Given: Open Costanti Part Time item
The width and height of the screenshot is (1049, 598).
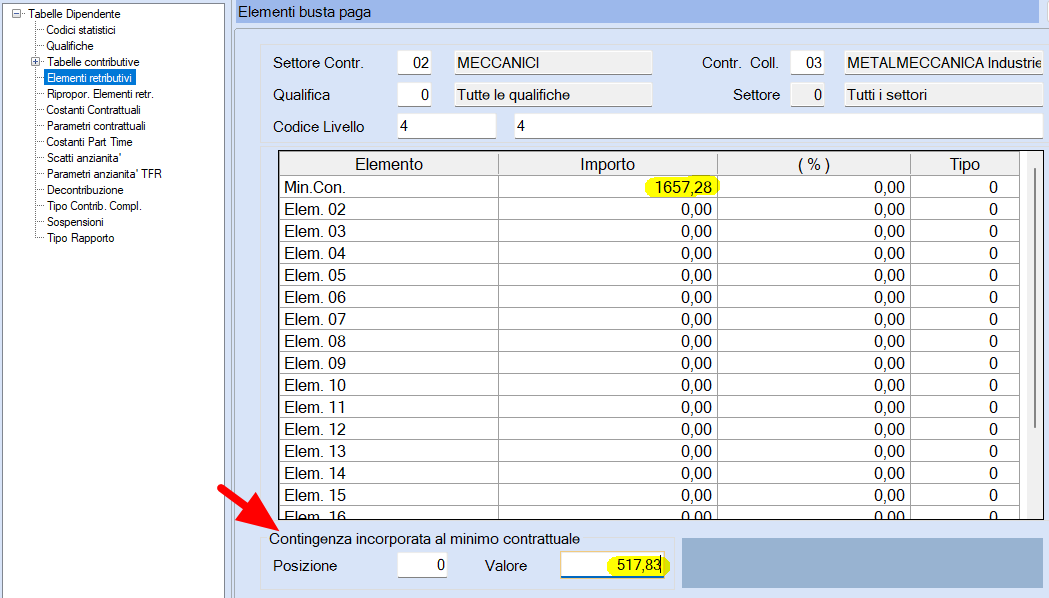Looking at the screenshot, I should click(90, 142).
